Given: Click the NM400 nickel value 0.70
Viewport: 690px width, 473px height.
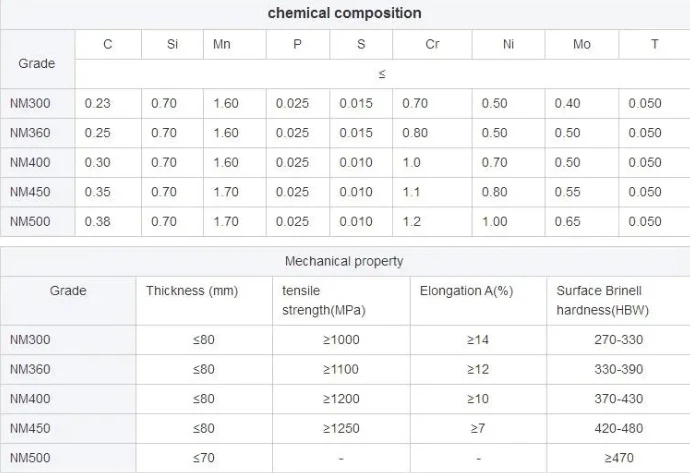Looking at the screenshot, I should pos(494,162).
